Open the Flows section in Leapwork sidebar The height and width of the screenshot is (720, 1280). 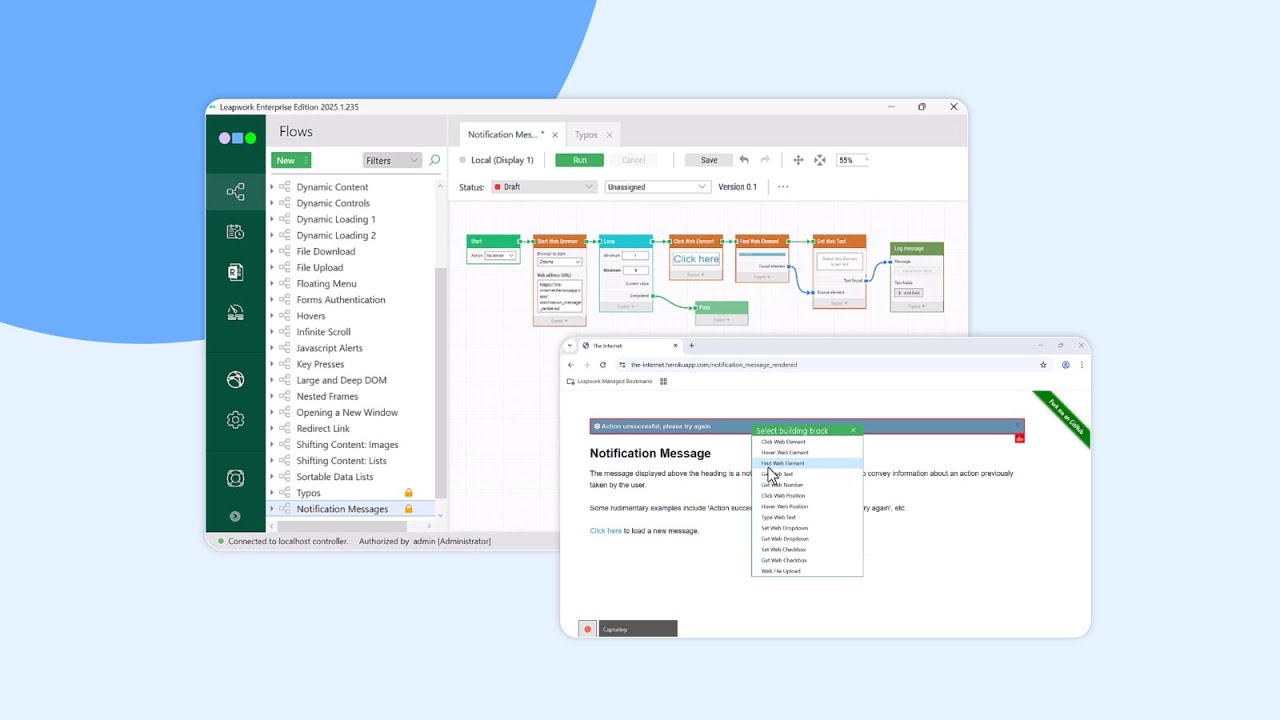click(236, 192)
